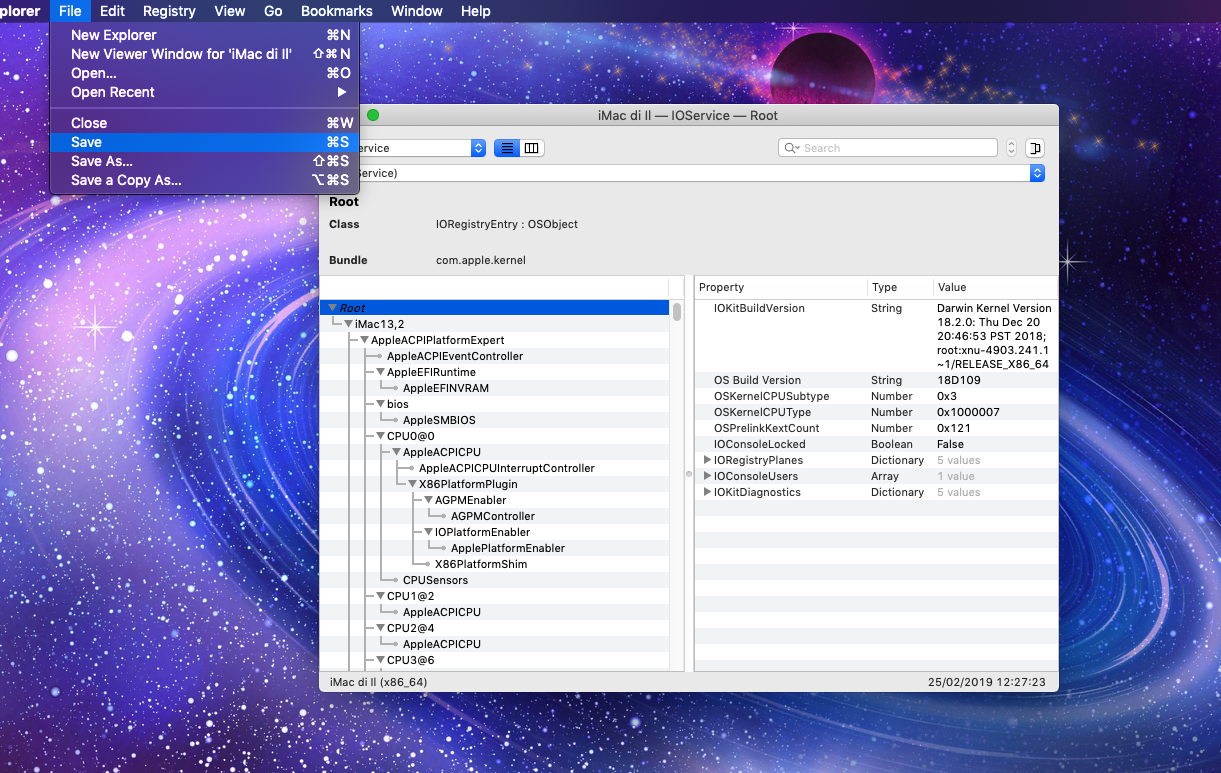
Task: Collapse the iMac13,2 node
Action: click(x=349, y=324)
